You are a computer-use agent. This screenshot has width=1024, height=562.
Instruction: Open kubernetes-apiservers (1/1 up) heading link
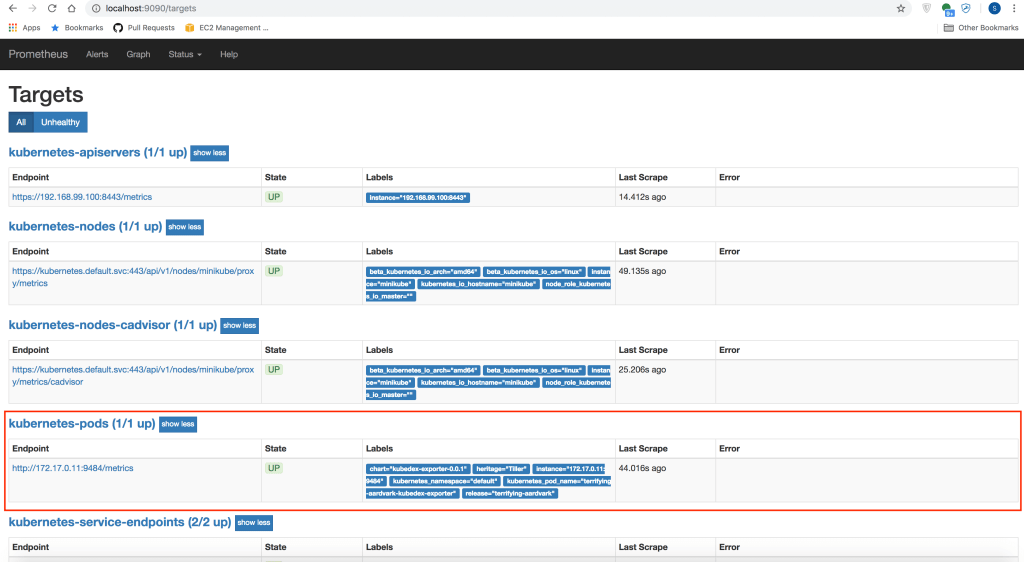[98, 152]
